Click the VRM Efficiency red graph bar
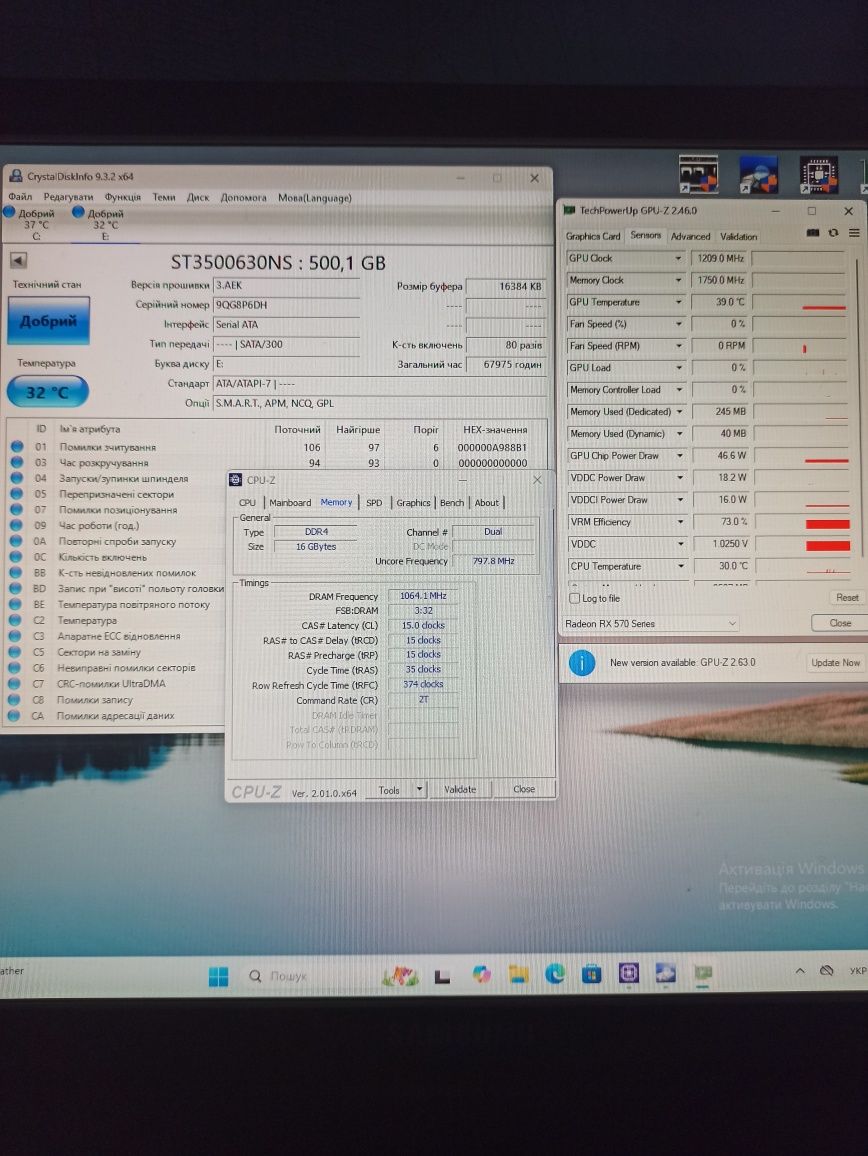Viewport: 868px width, 1156px height. [x=827, y=524]
